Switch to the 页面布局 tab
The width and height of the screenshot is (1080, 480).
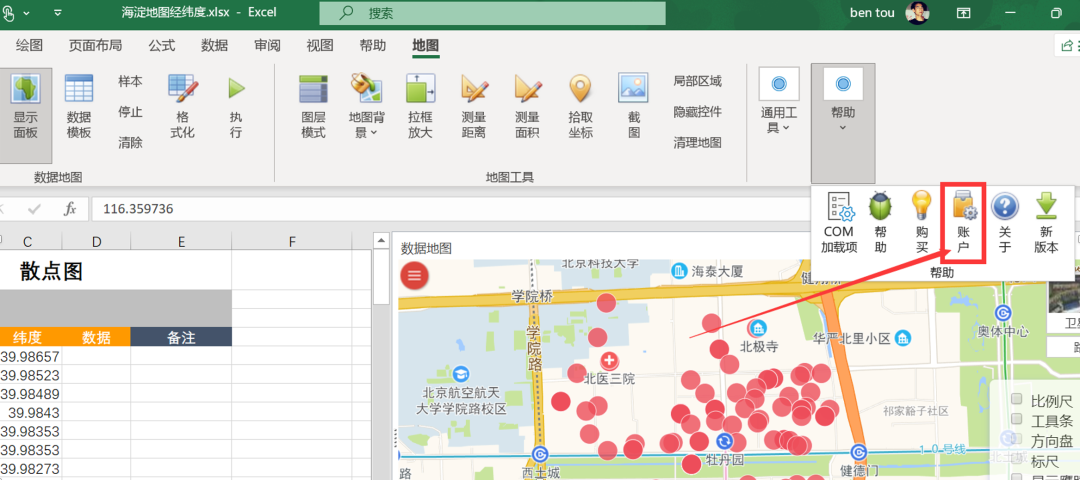pos(96,45)
